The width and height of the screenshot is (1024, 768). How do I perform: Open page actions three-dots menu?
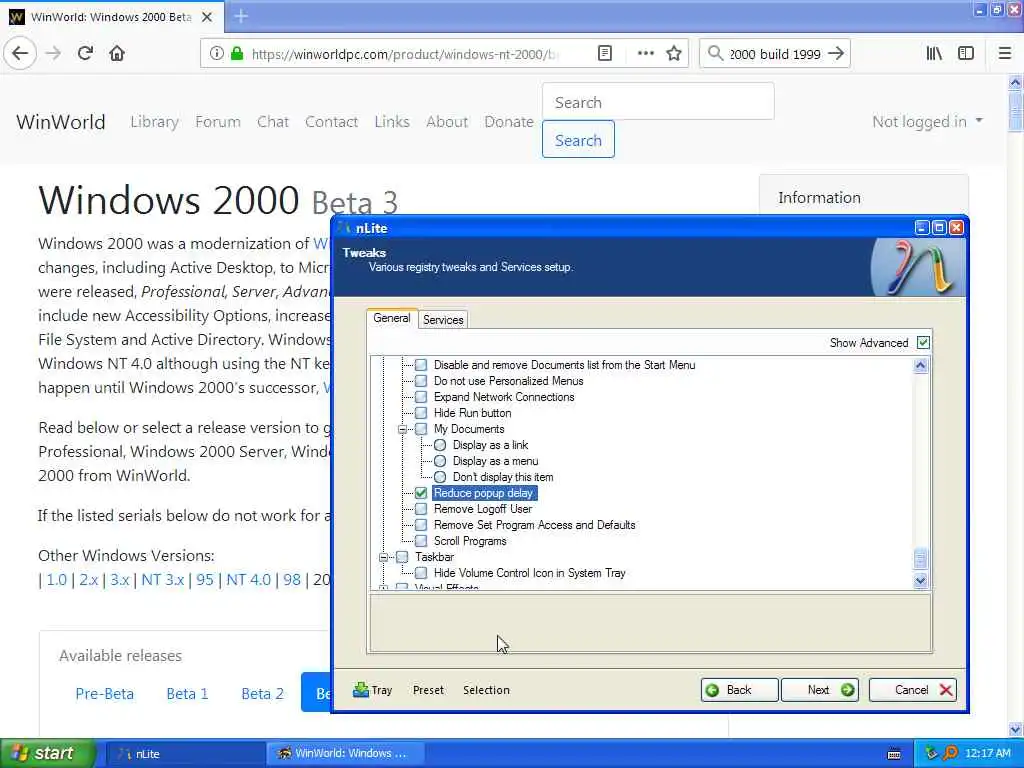tap(645, 54)
